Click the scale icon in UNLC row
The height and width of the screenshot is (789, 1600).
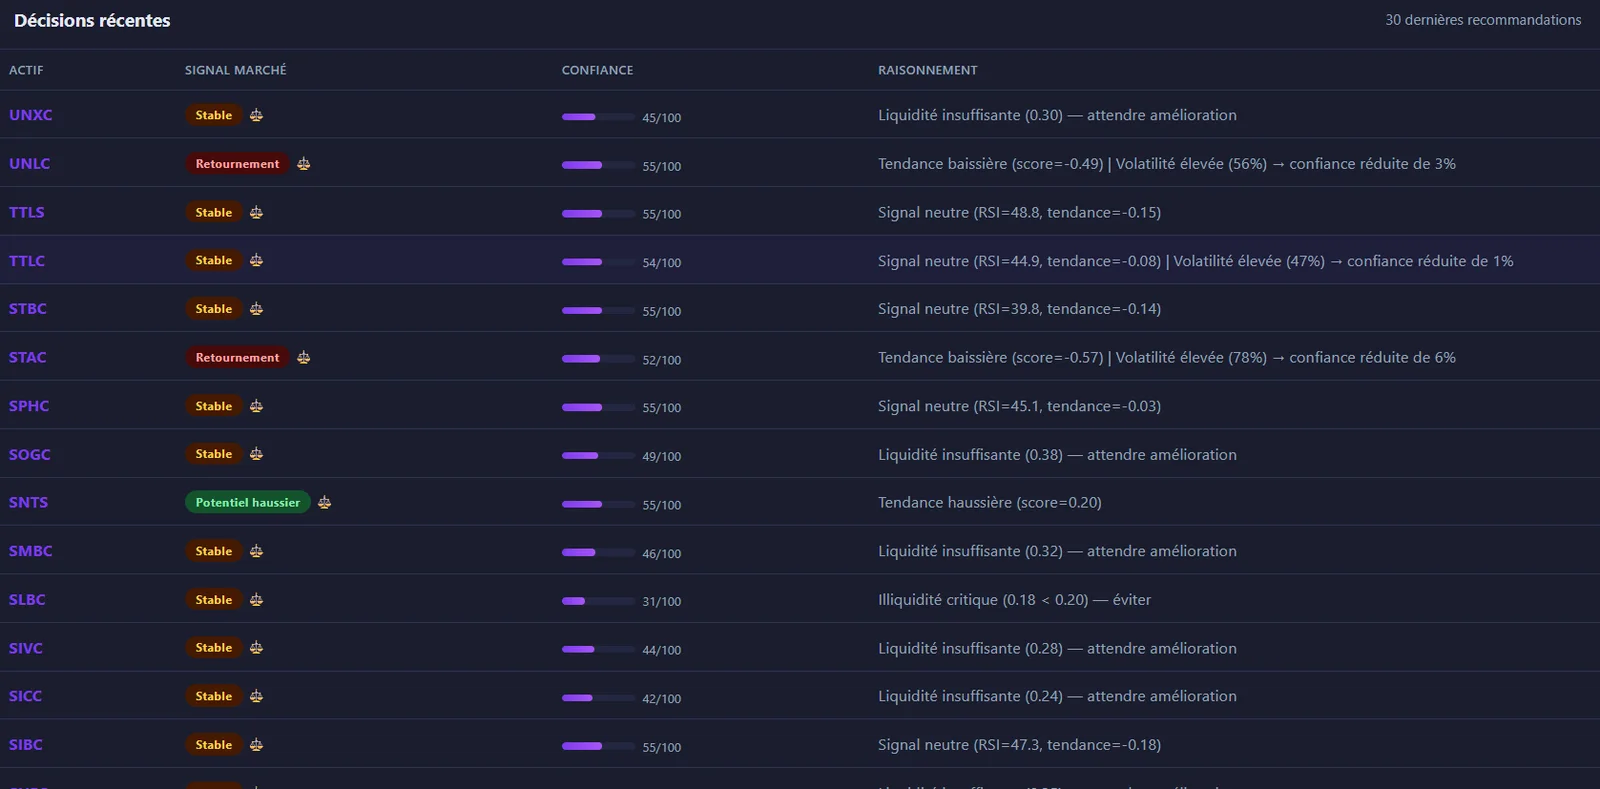pos(303,163)
